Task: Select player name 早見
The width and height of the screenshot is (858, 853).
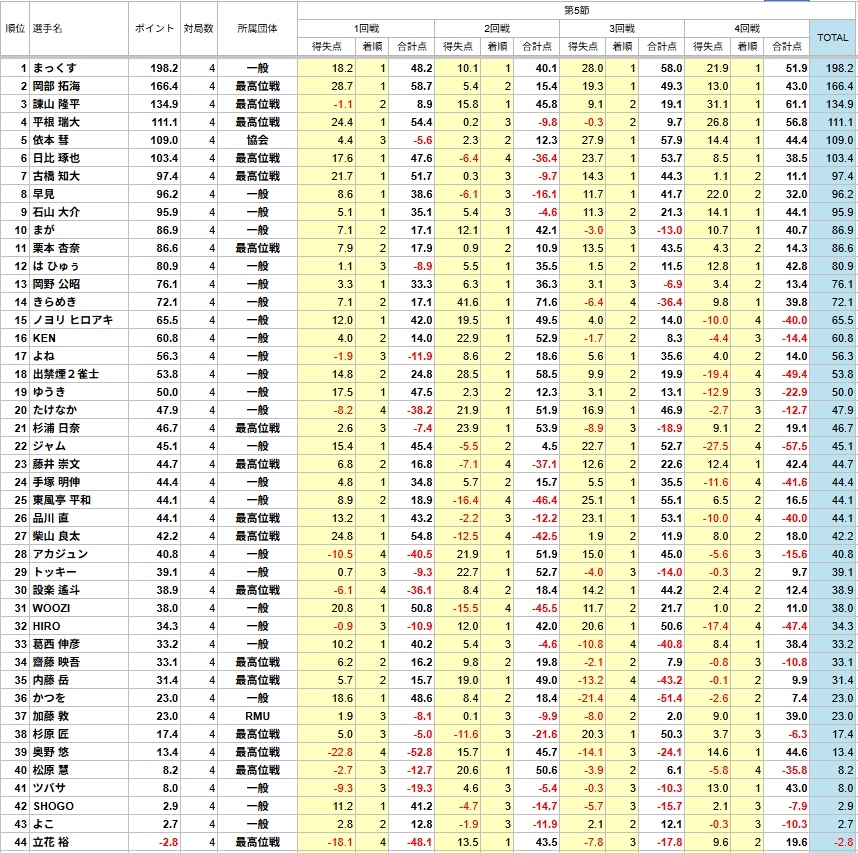Action: click(x=44, y=194)
